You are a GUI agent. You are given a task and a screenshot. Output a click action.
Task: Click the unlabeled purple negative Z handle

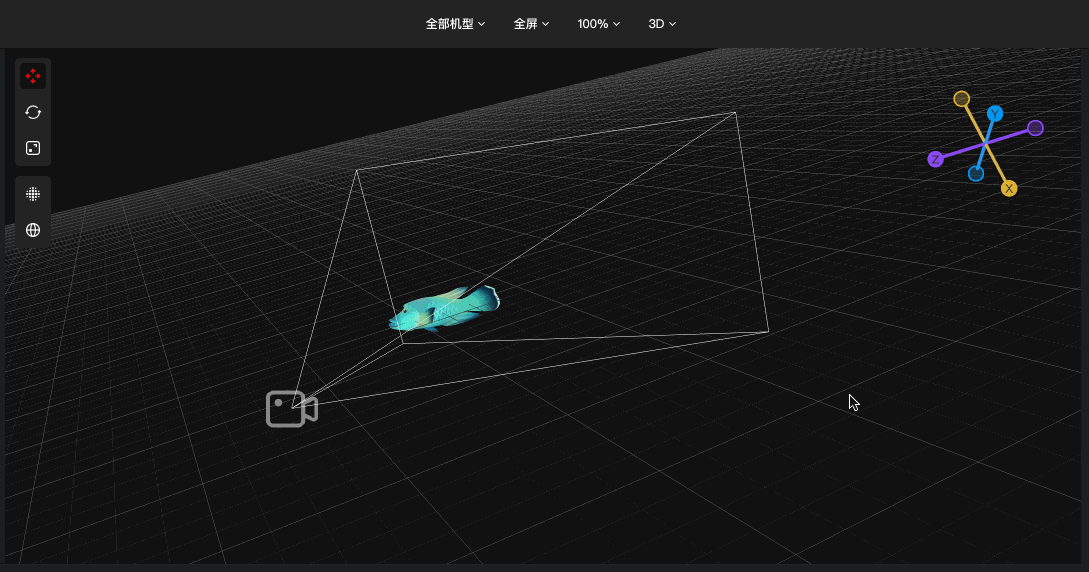(1035, 128)
